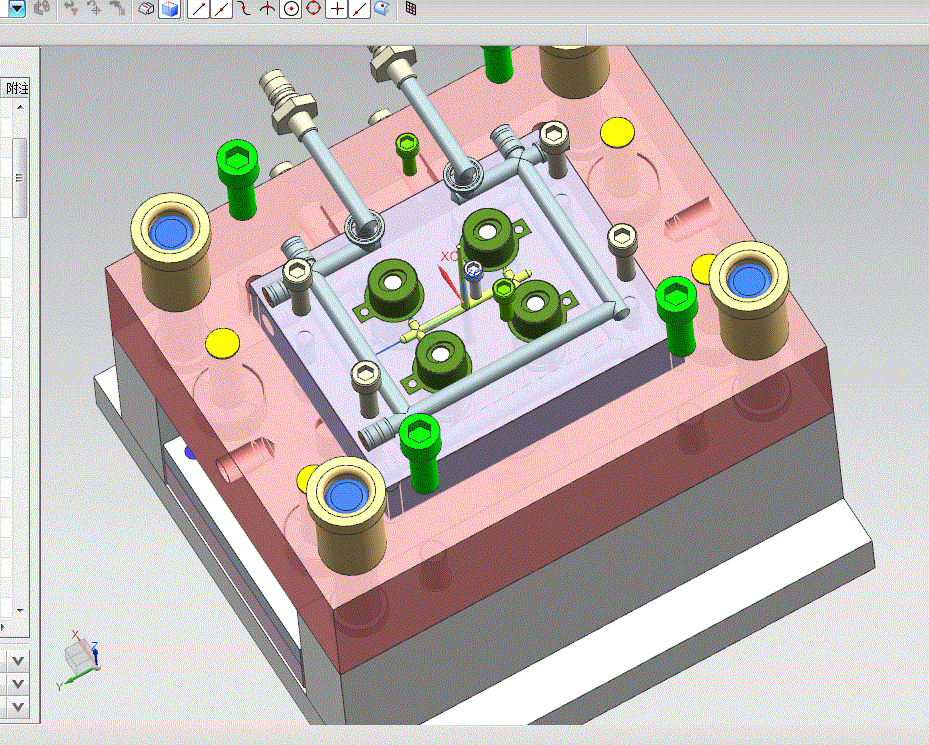This screenshot has width=929, height=745.
Task: Toggle Arc Center snap
Action: [x=290, y=8]
